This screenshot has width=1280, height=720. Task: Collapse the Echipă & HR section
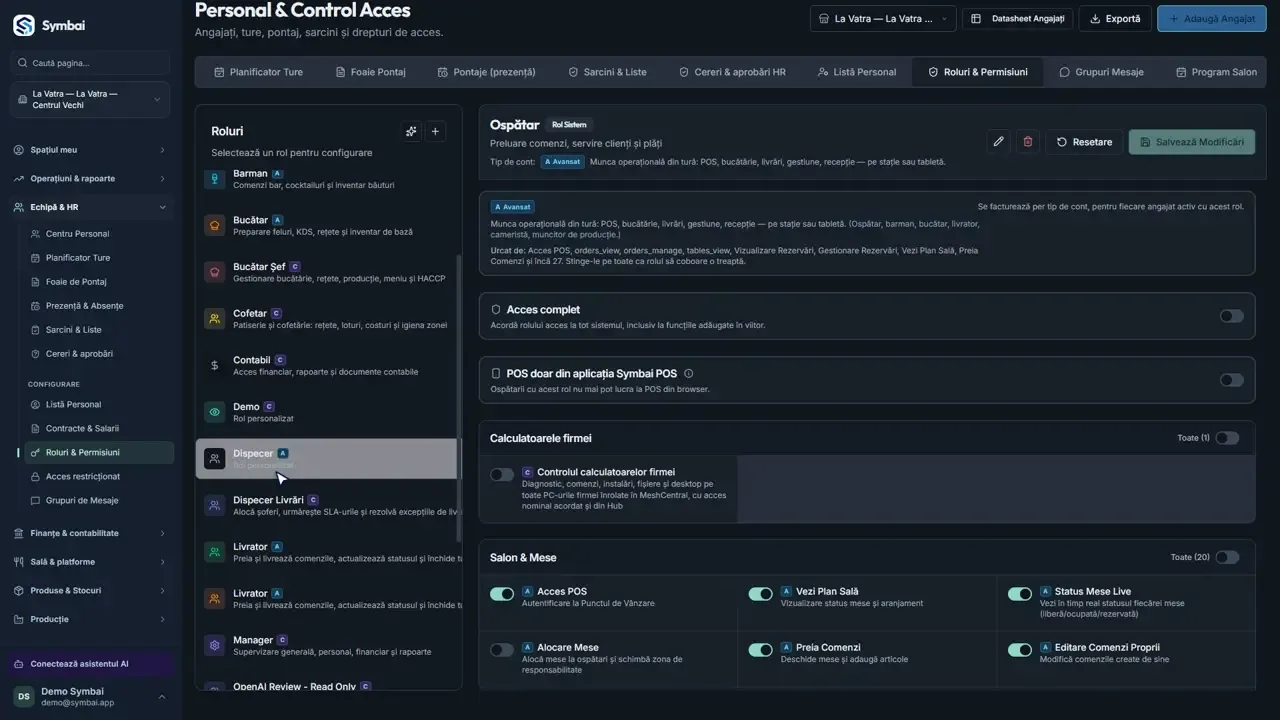(x=91, y=207)
